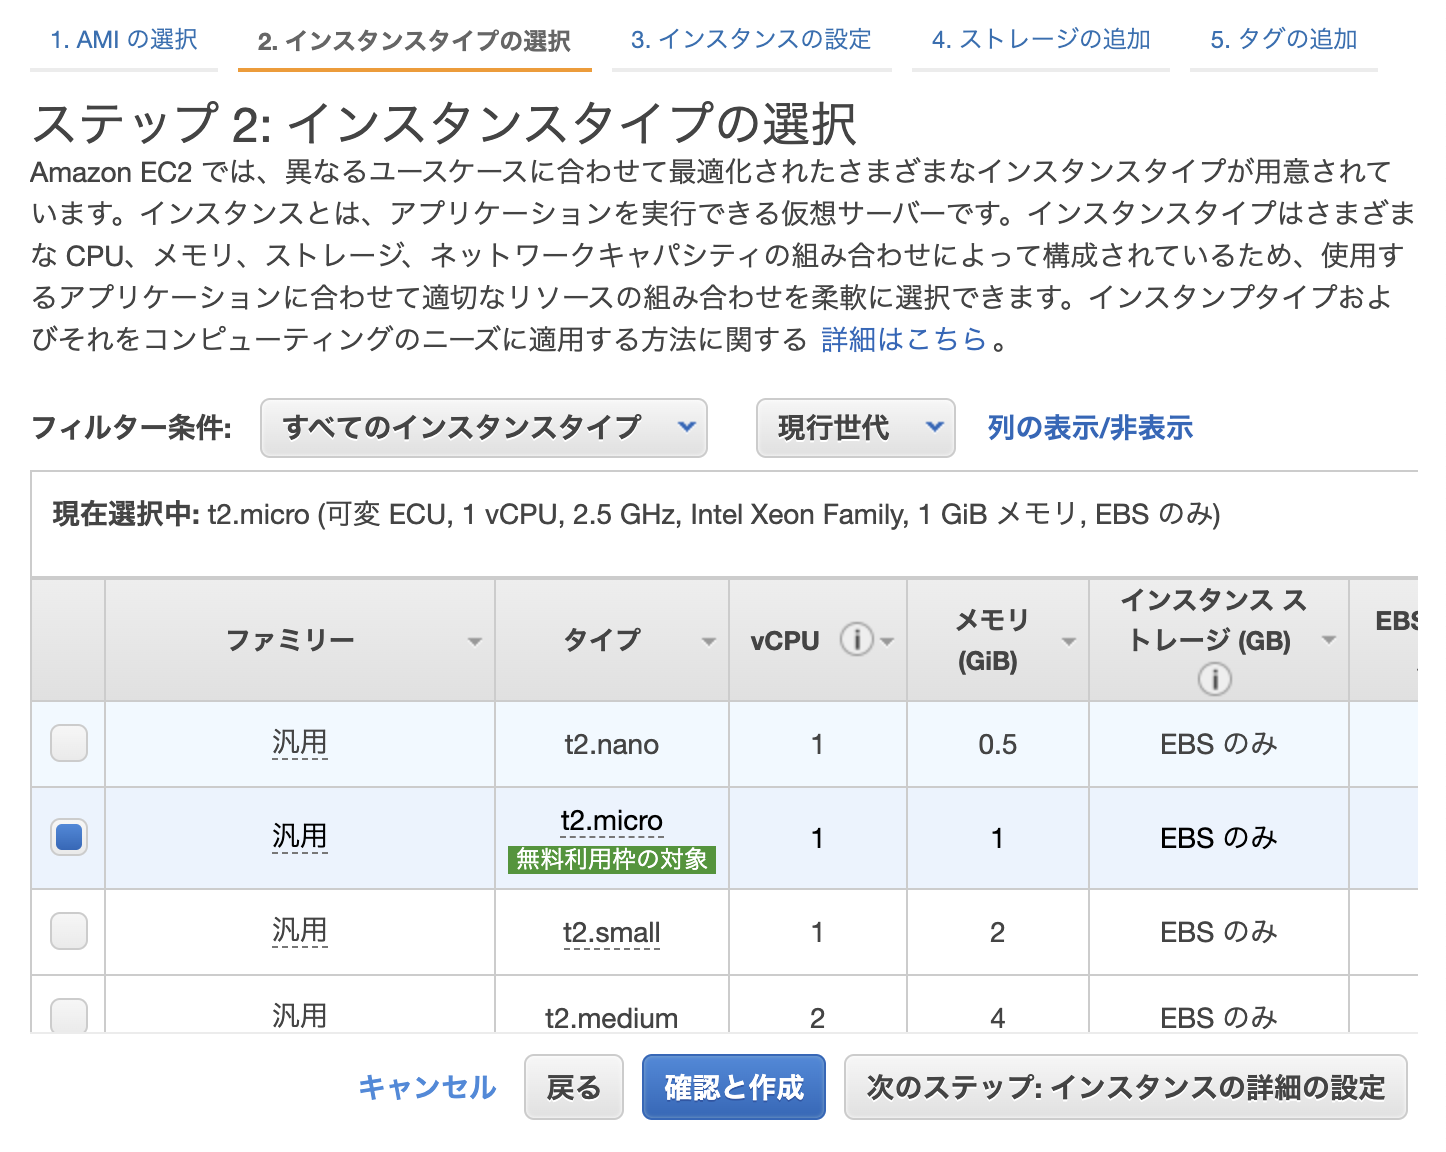This screenshot has width=1446, height=1152.
Task: Click the sort arrow on vCPU column
Action: (x=888, y=640)
